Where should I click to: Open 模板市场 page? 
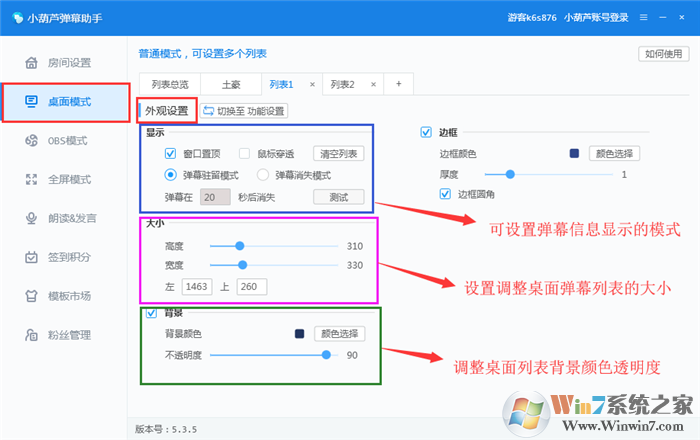[65, 296]
